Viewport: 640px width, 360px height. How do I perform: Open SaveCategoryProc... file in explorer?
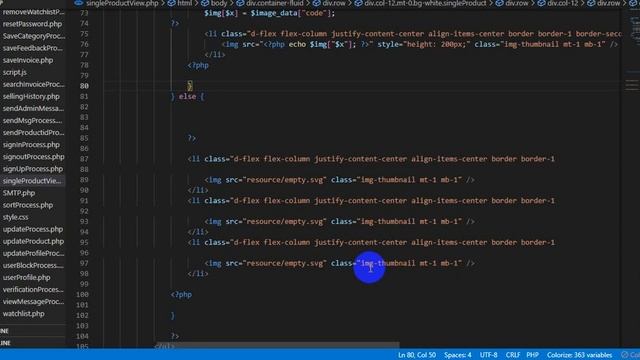tap(34, 36)
